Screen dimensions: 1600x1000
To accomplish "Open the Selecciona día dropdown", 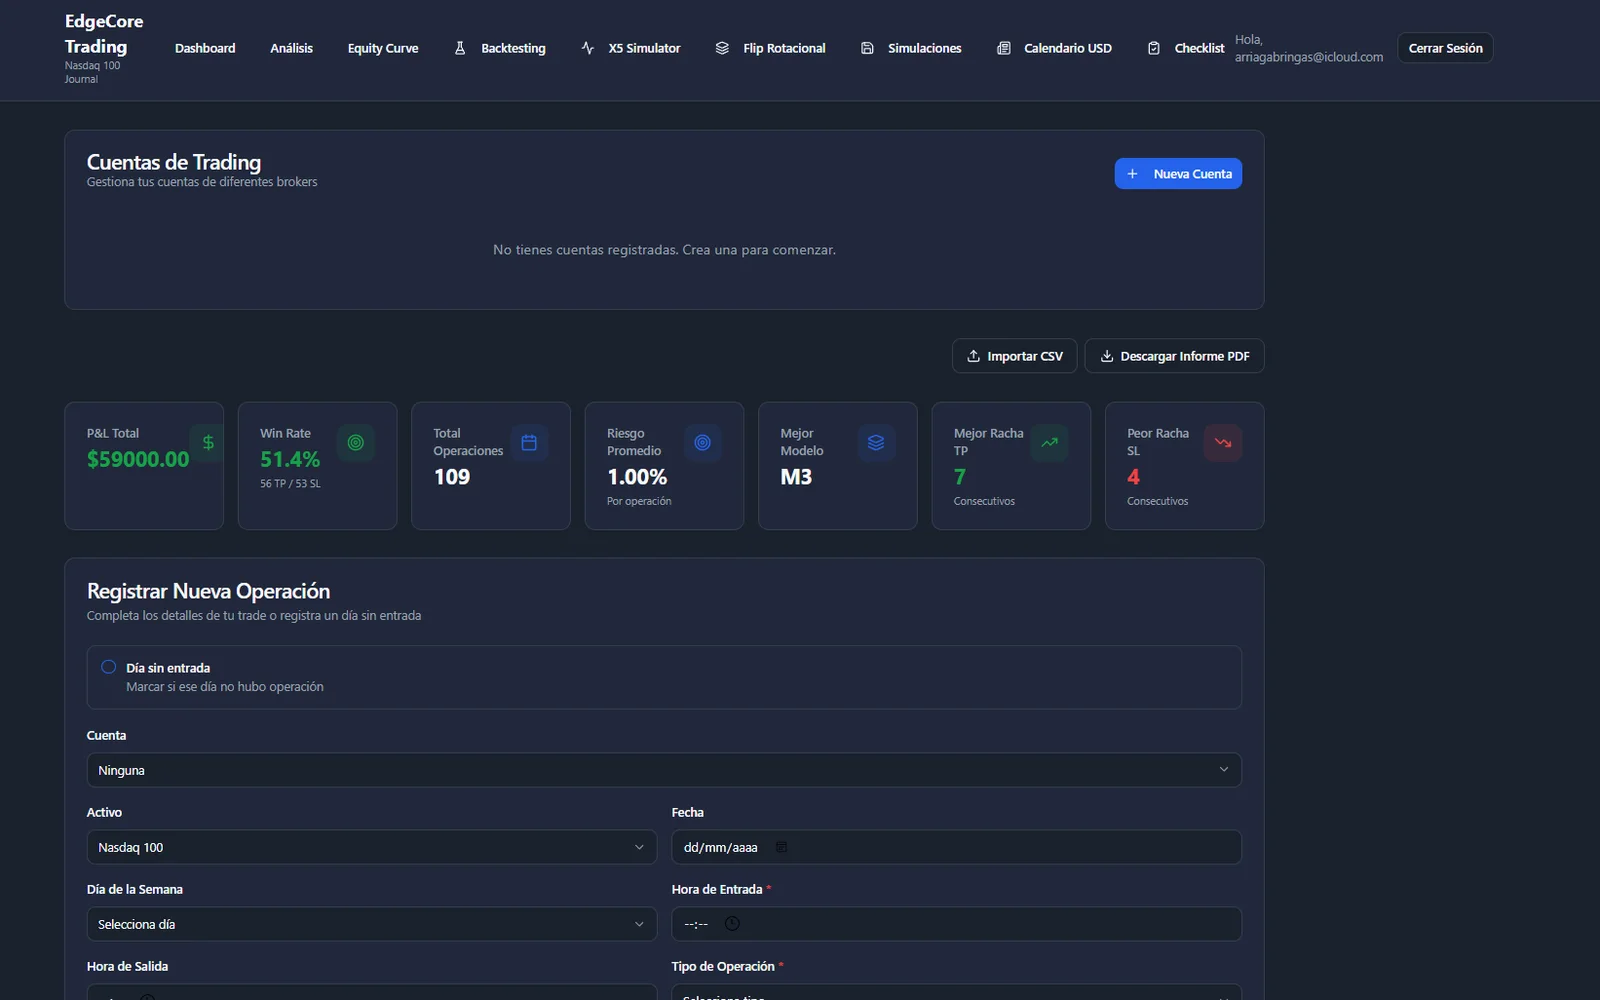I will 372,924.
